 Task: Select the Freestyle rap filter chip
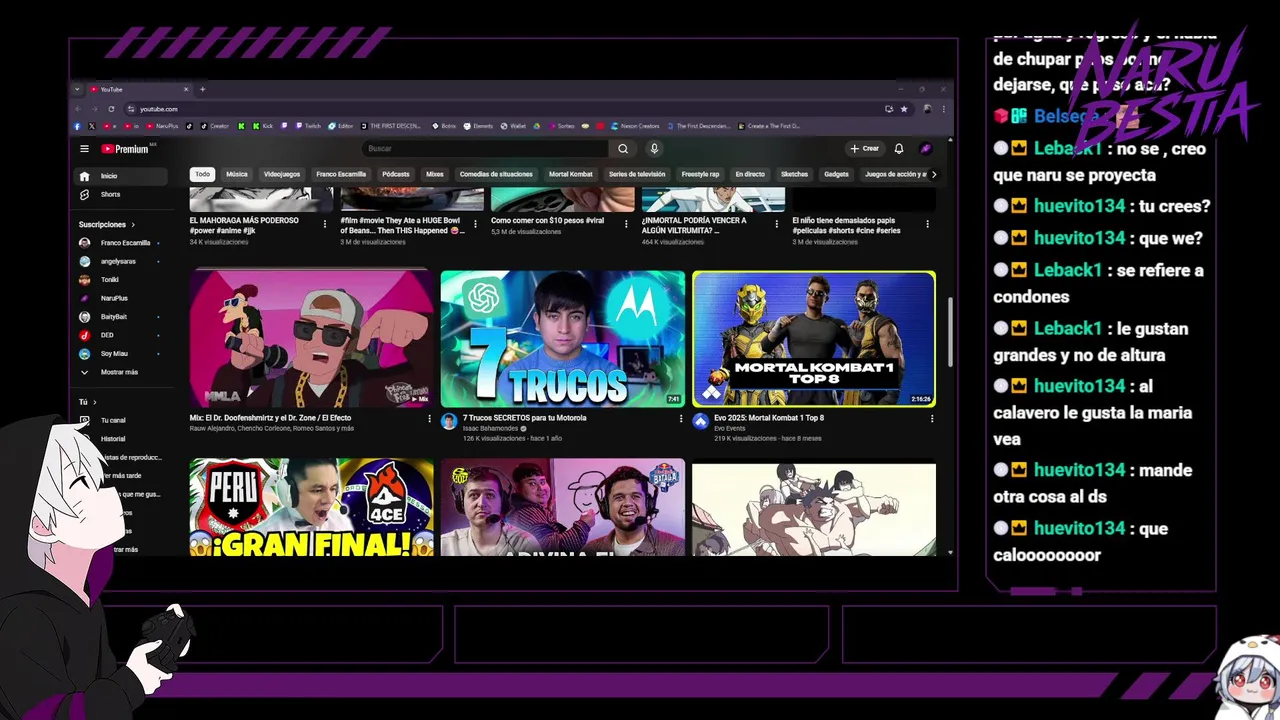(700, 174)
